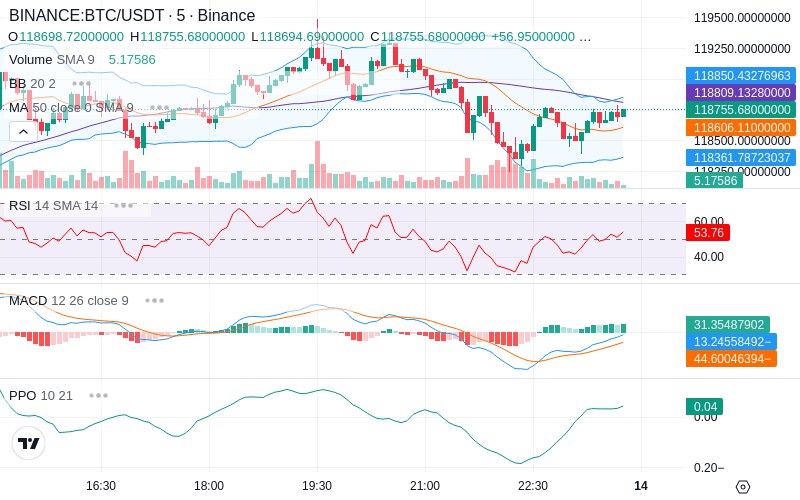The image size is (800, 500).
Task: Open more options for PPO indicator
Action: coord(98,395)
